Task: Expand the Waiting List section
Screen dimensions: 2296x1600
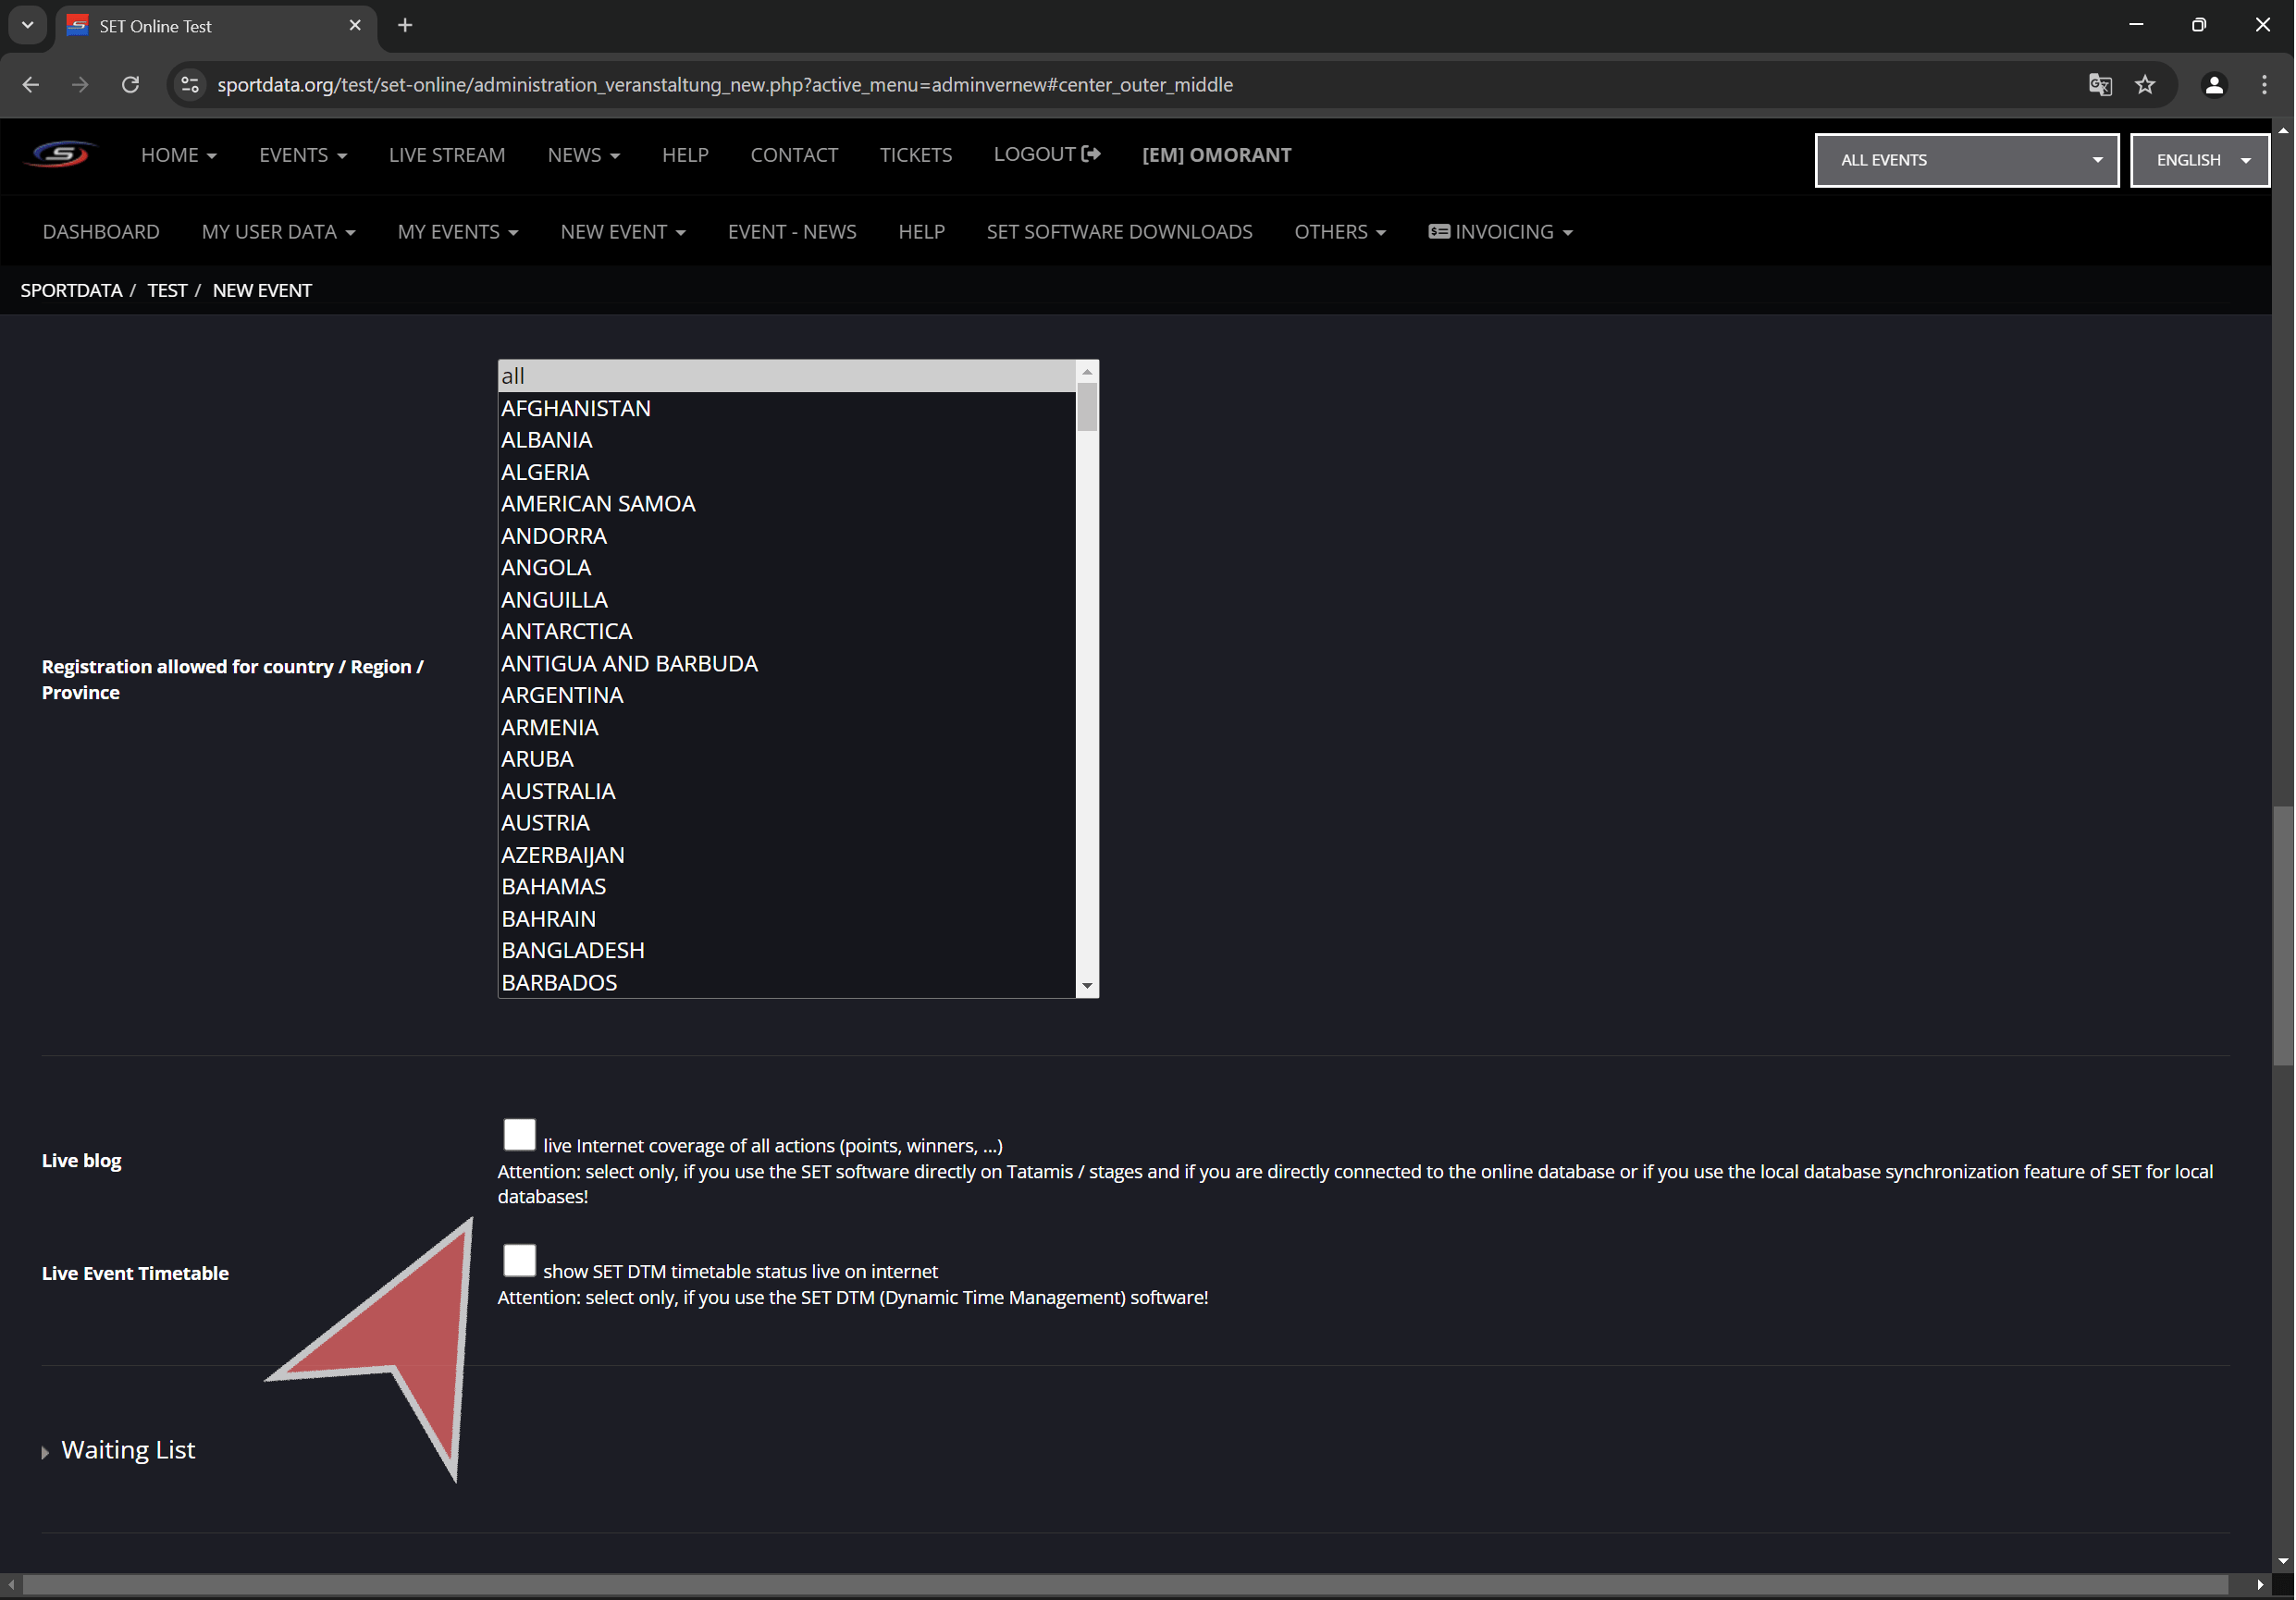Action: click(x=127, y=1450)
